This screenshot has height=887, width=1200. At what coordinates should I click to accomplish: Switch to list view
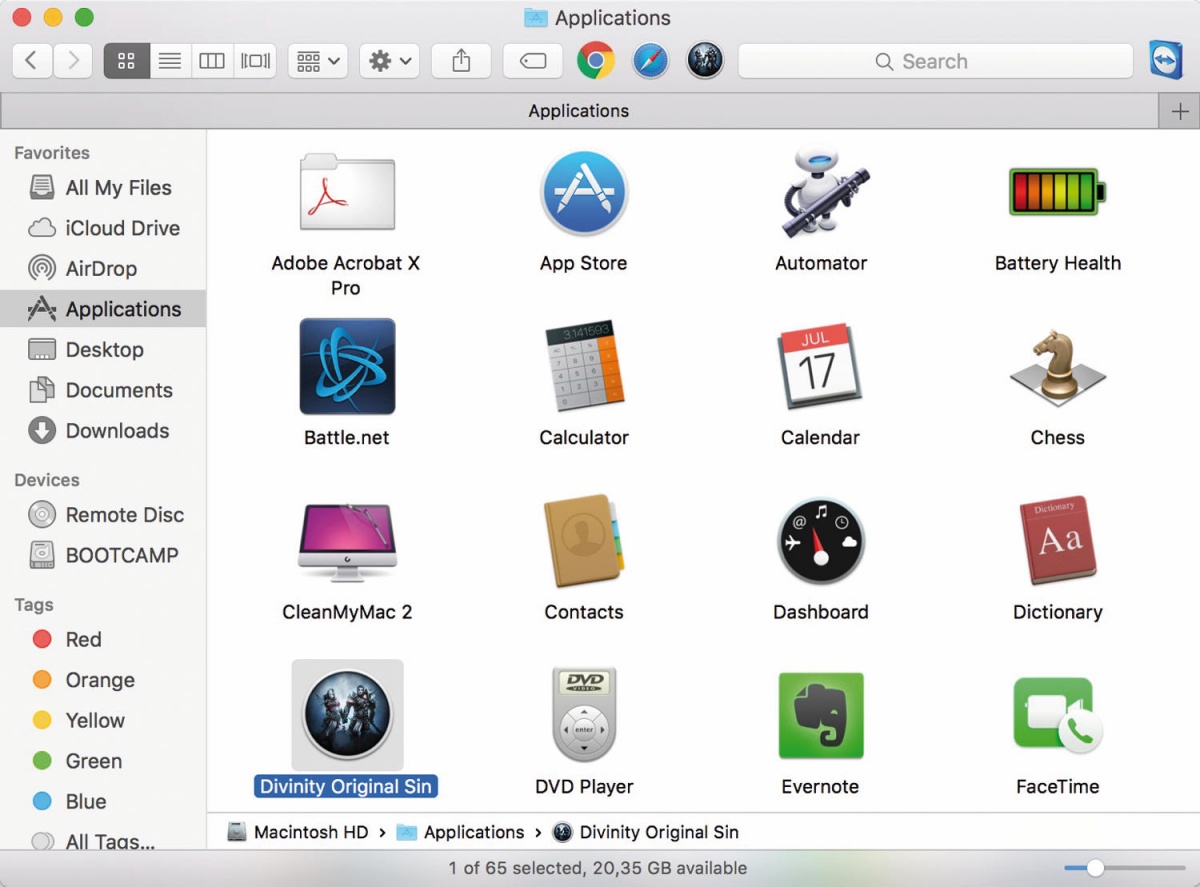pyautogui.click(x=170, y=61)
